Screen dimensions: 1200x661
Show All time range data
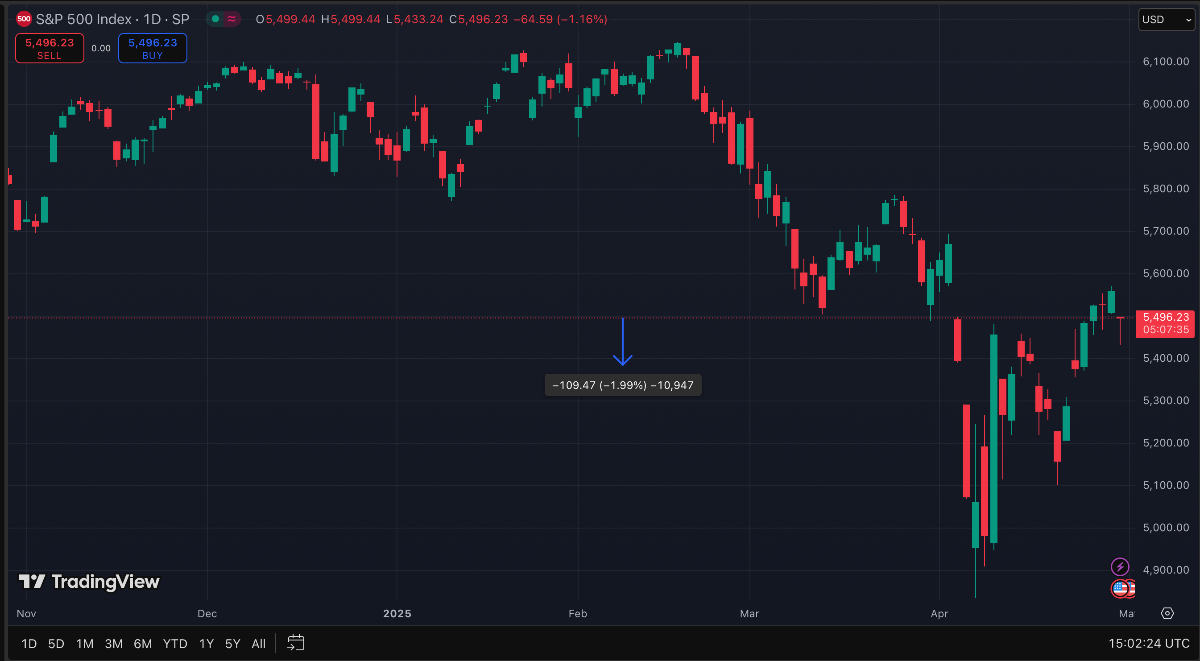(x=258, y=643)
